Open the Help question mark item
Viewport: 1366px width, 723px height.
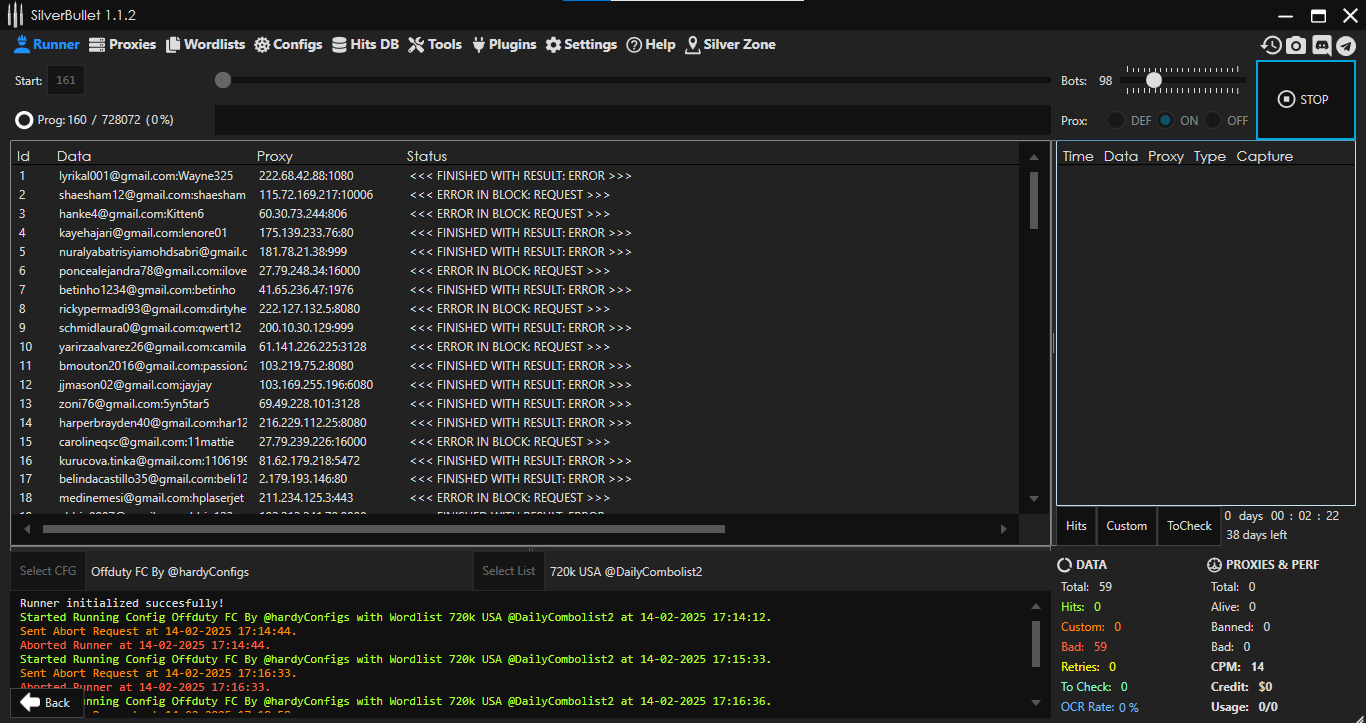[651, 45]
